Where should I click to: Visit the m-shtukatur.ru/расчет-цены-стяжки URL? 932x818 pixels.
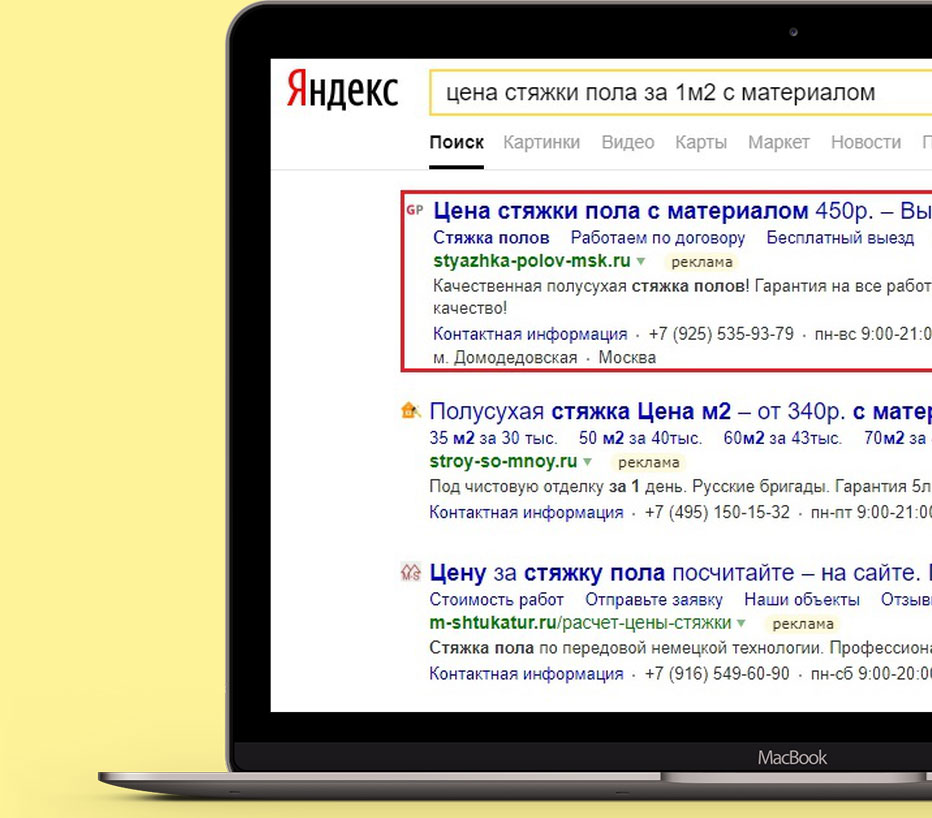(x=580, y=623)
